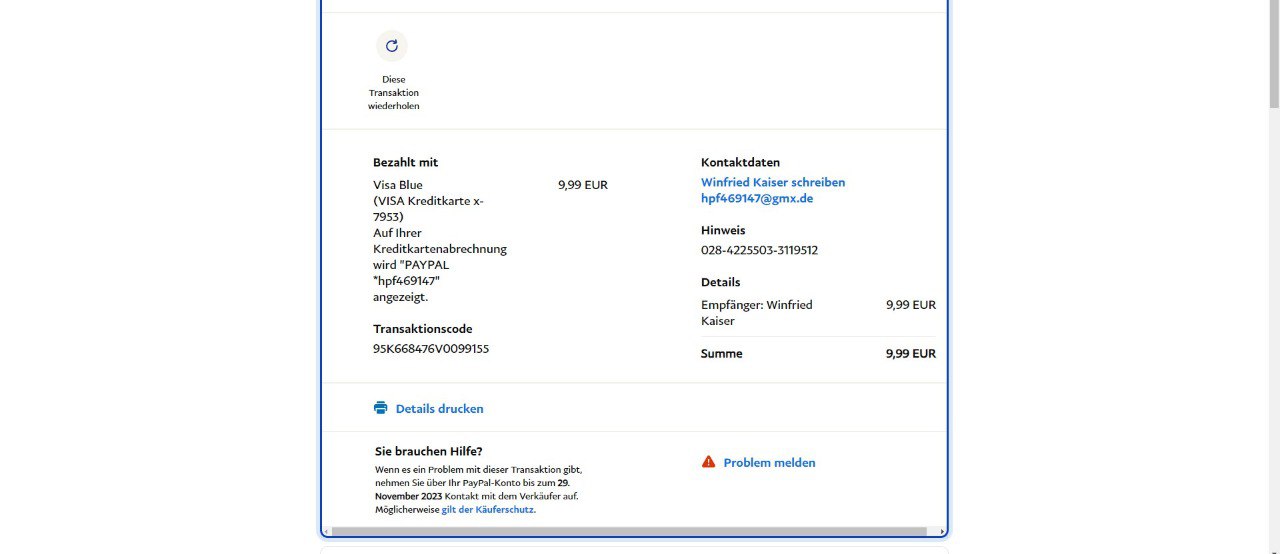Click the horizontal scrollbar thumb
Screen dimensions: 1280x554
point(630,532)
